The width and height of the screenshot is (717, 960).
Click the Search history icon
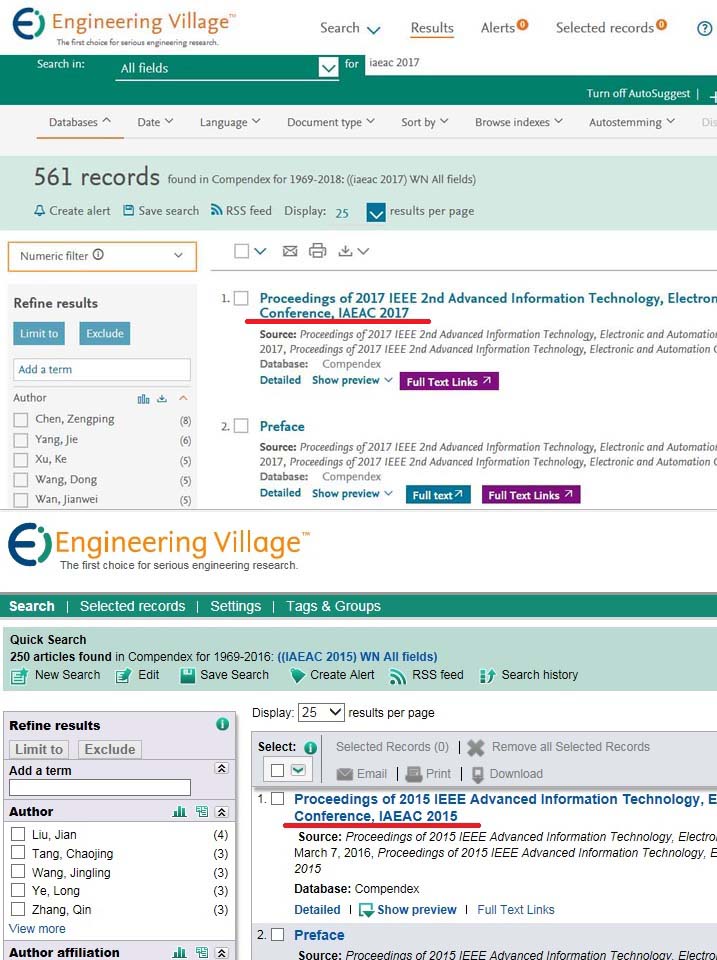click(x=488, y=676)
